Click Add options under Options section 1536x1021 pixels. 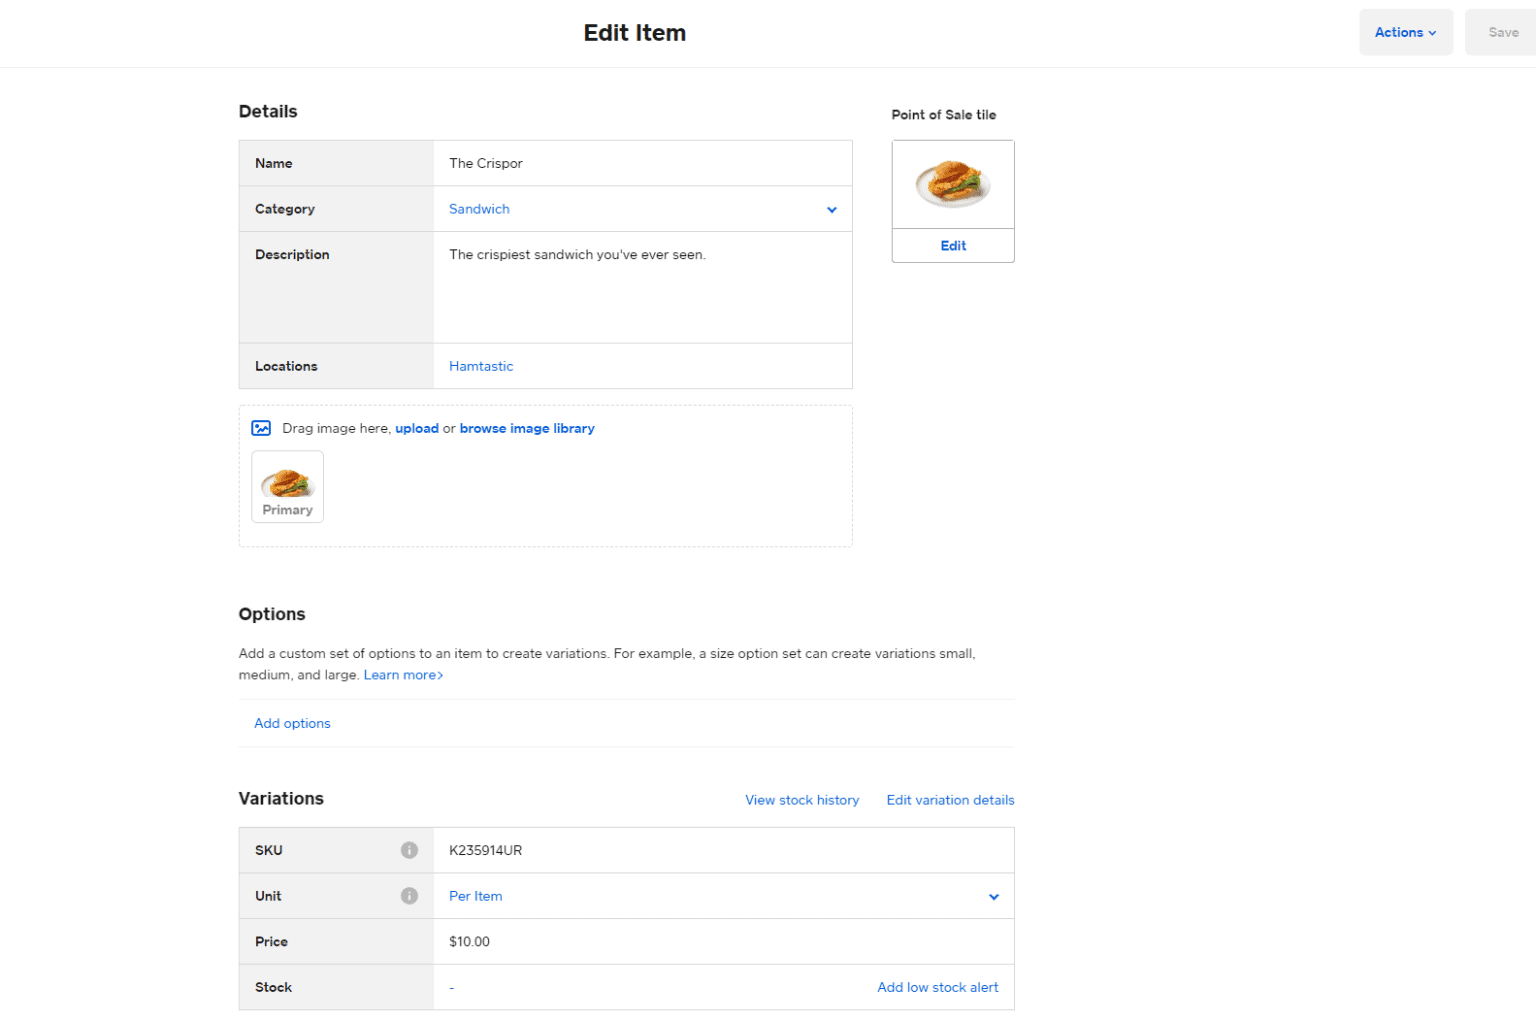pyautogui.click(x=291, y=723)
